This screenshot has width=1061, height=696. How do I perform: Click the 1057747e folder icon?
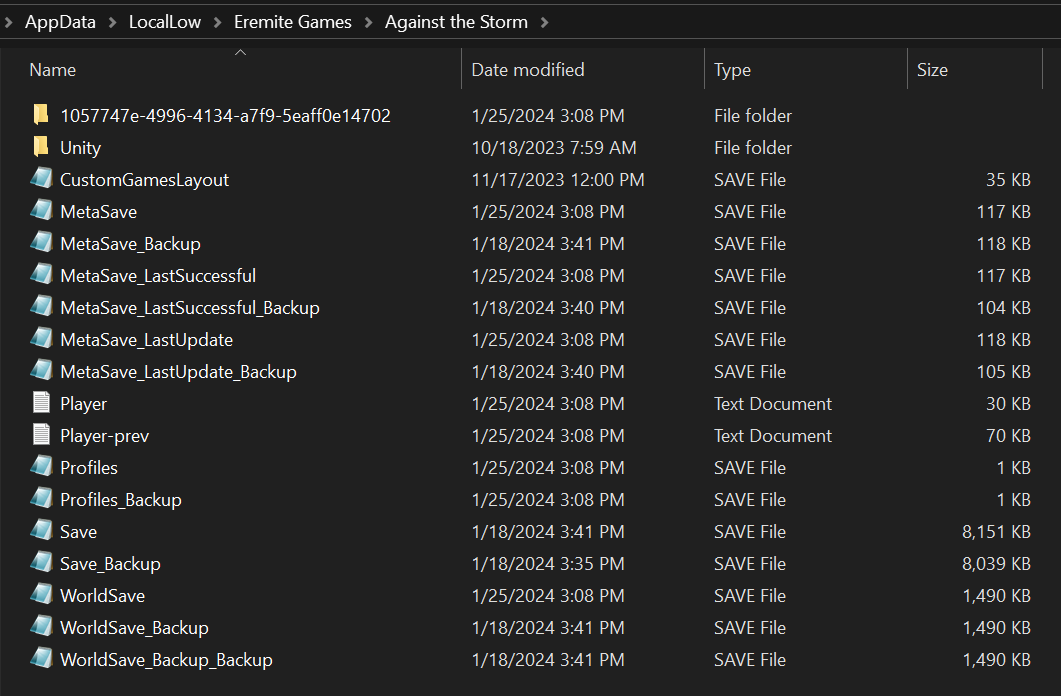tap(41, 115)
